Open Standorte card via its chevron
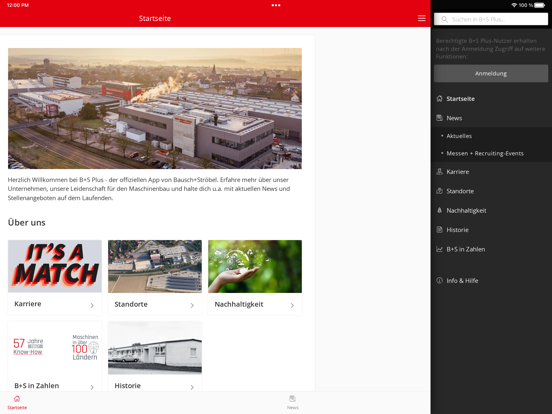This screenshot has height=414, width=552. pyautogui.click(x=192, y=305)
